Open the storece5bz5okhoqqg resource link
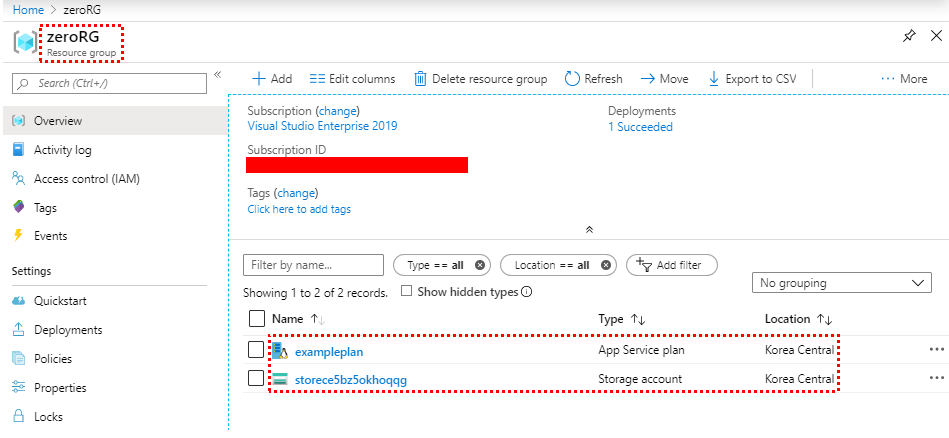Screen dimensions: 949x438 (x=351, y=380)
